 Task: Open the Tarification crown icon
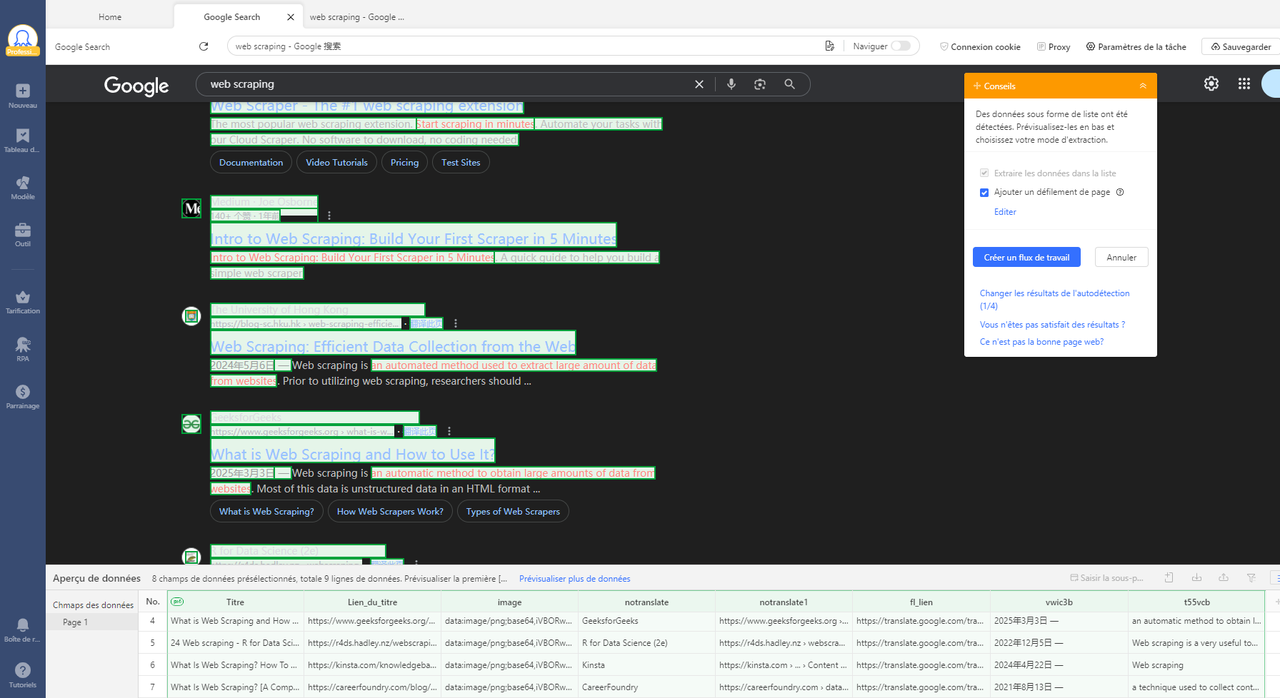22,297
